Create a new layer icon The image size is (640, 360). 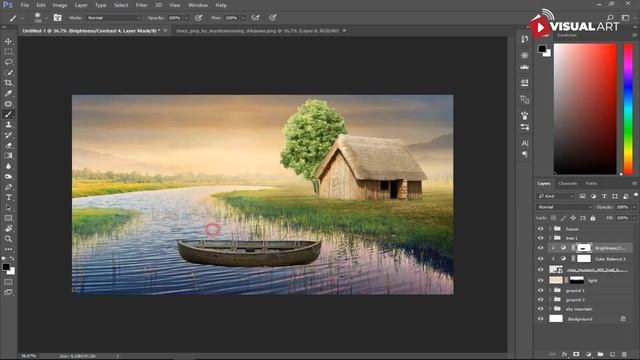(x=612, y=354)
